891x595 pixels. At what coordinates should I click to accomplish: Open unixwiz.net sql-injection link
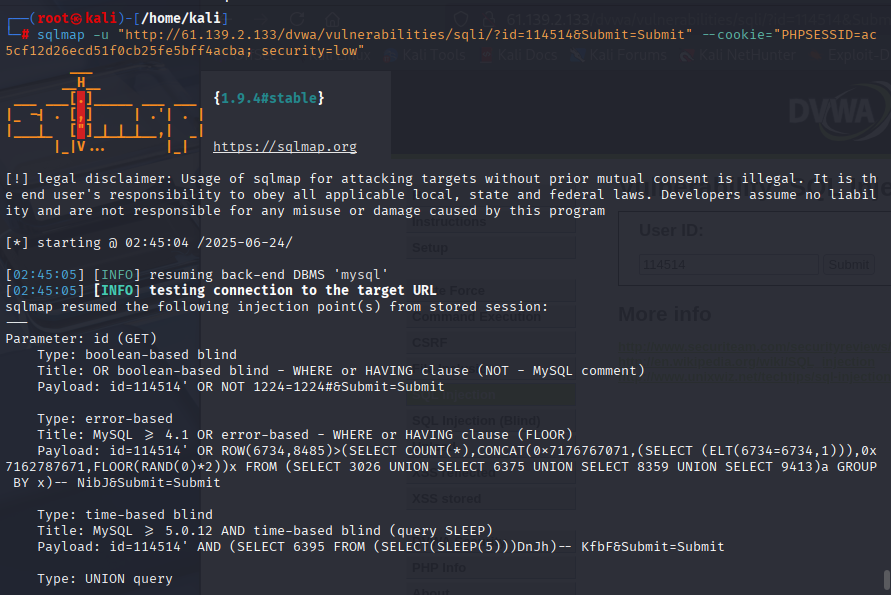754,376
